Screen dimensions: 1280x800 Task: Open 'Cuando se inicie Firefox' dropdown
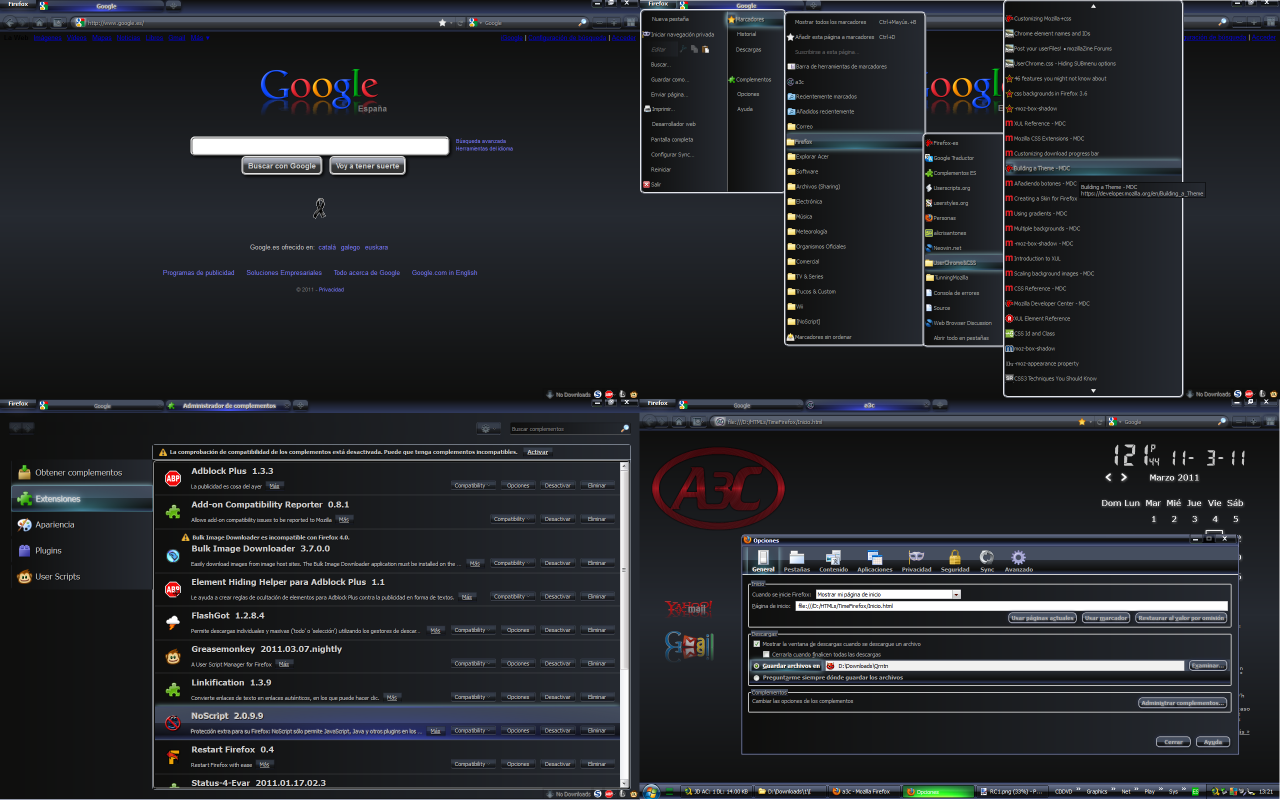[x=888, y=594]
